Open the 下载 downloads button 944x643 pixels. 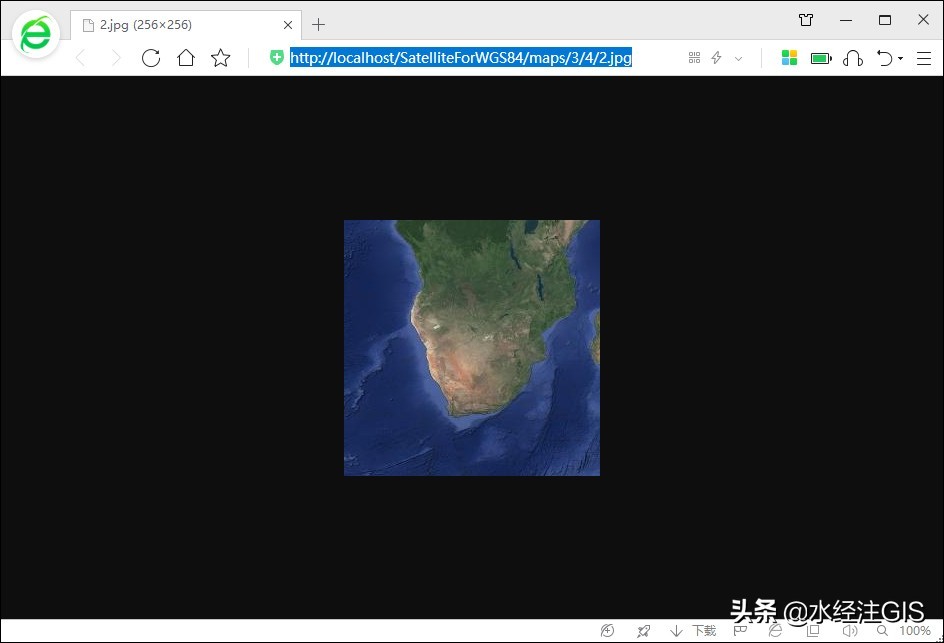pyautogui.click(x=694, y=631)
